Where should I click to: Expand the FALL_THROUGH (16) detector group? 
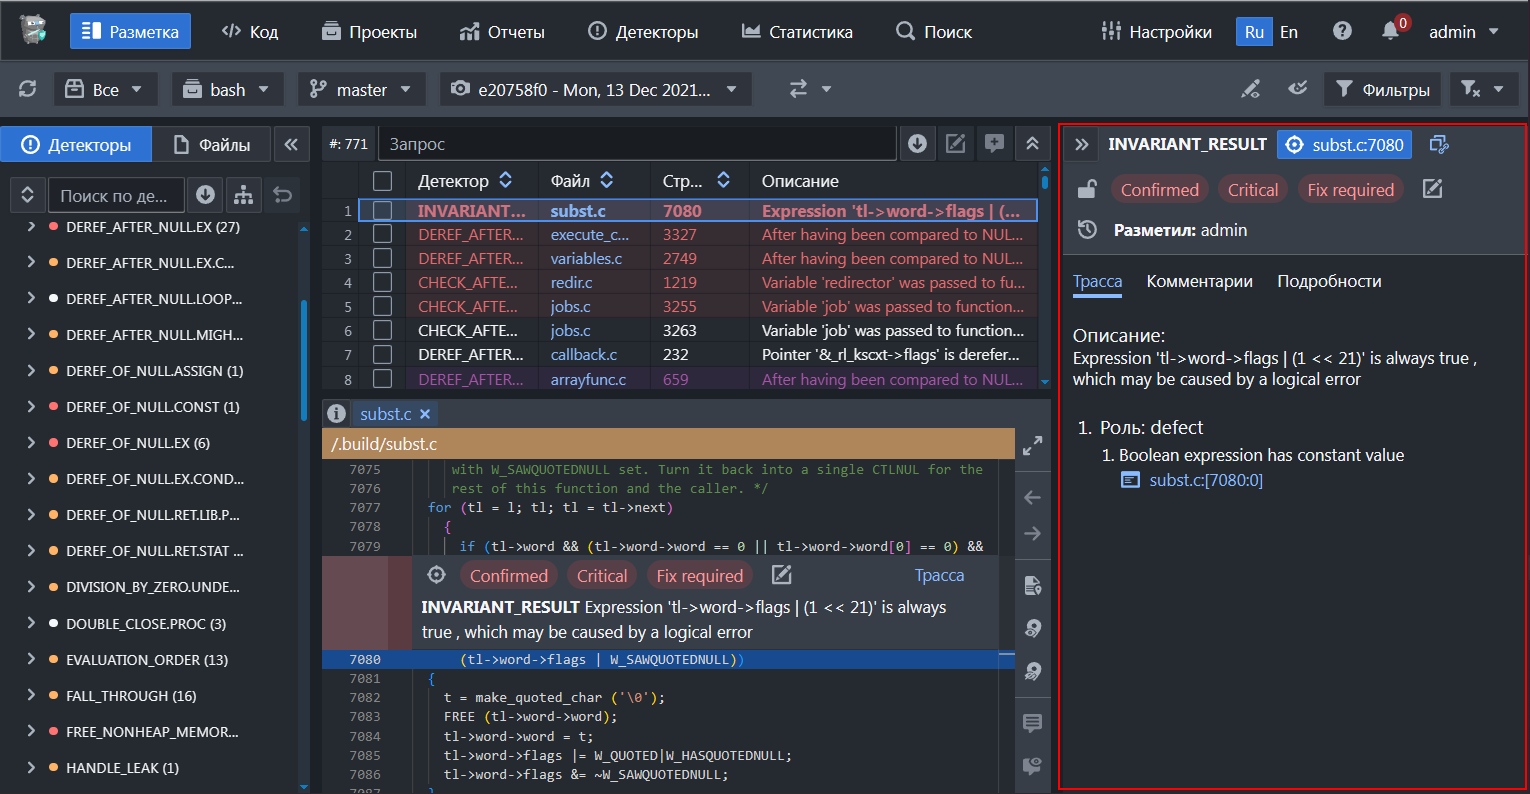point(31,696)
